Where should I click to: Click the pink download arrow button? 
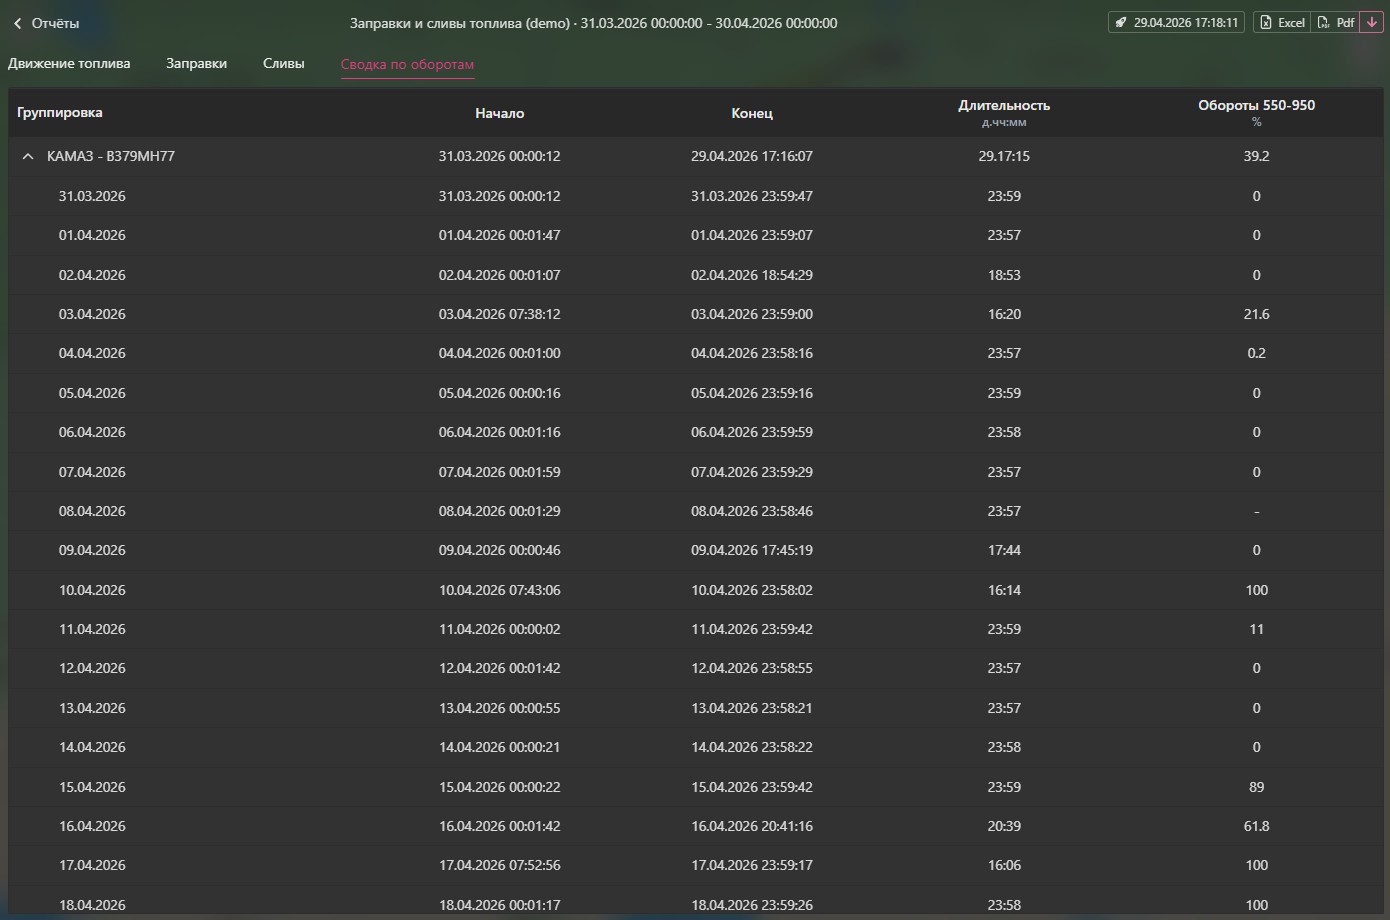click(1371, 23)
